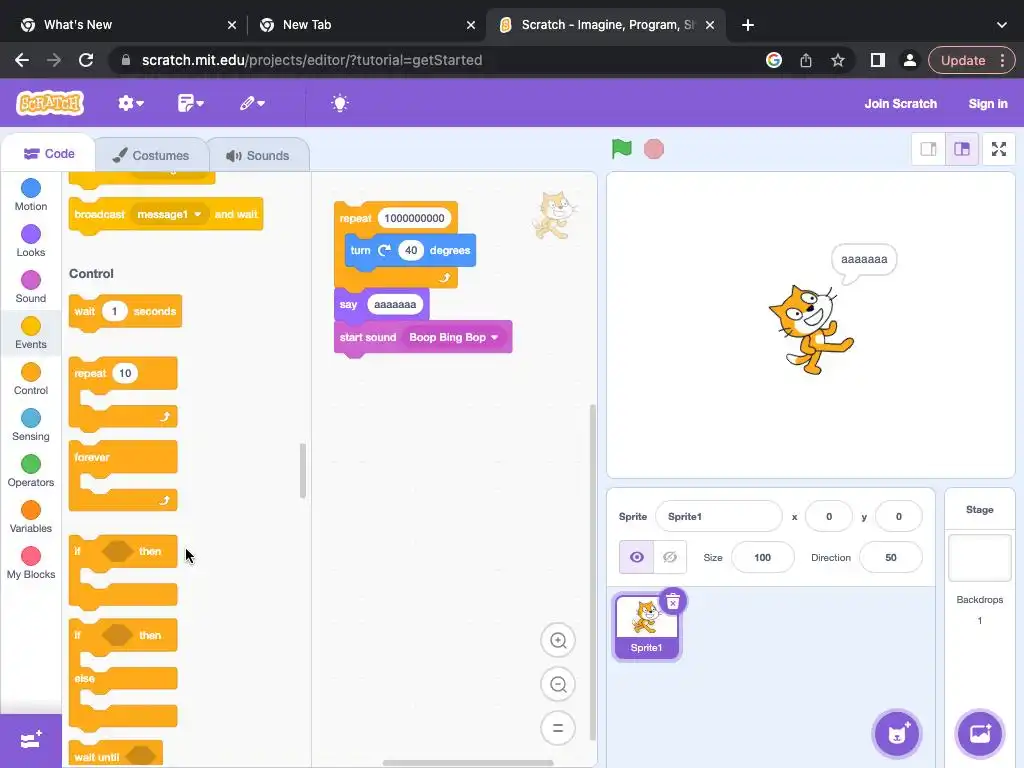This screenshot has height=768, width=1024.
Task: Open the Tutorials lightbulb icon
Action: [340, 103]
